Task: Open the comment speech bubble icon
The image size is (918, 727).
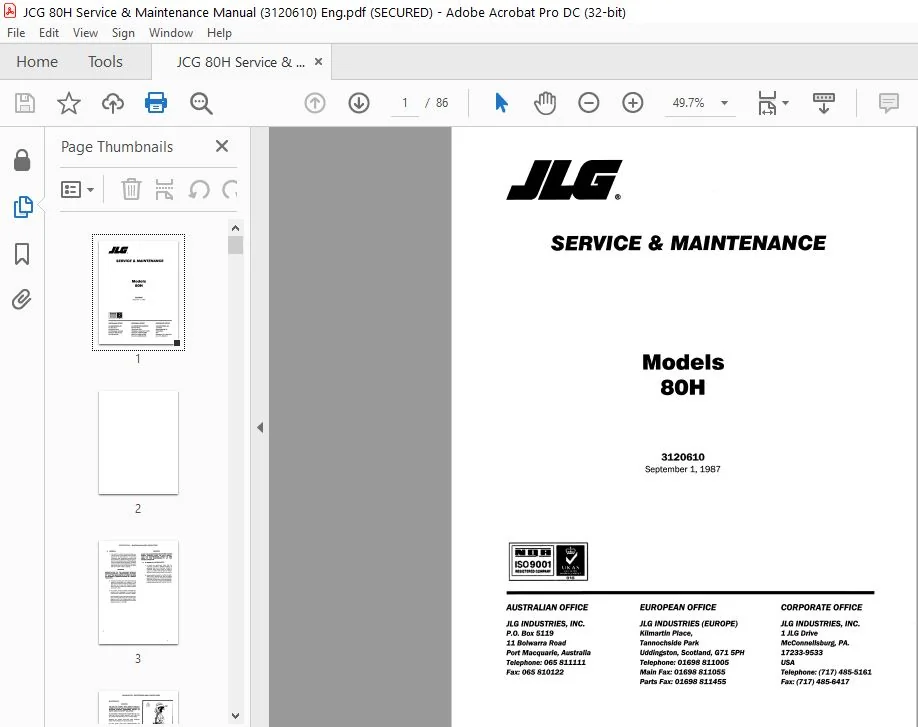Action: 889,103
